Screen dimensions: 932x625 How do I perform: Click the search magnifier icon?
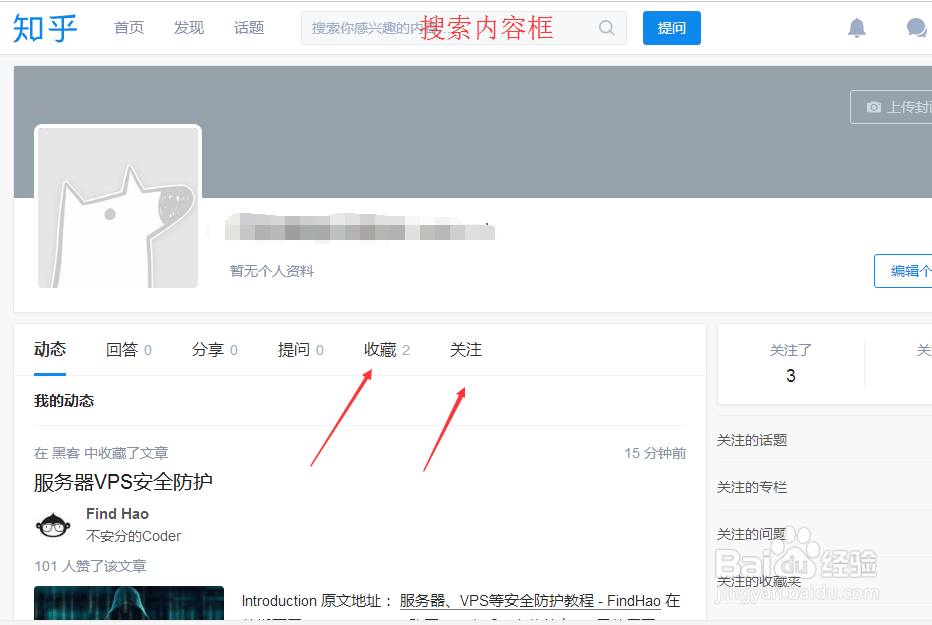(x=606, y=28)
